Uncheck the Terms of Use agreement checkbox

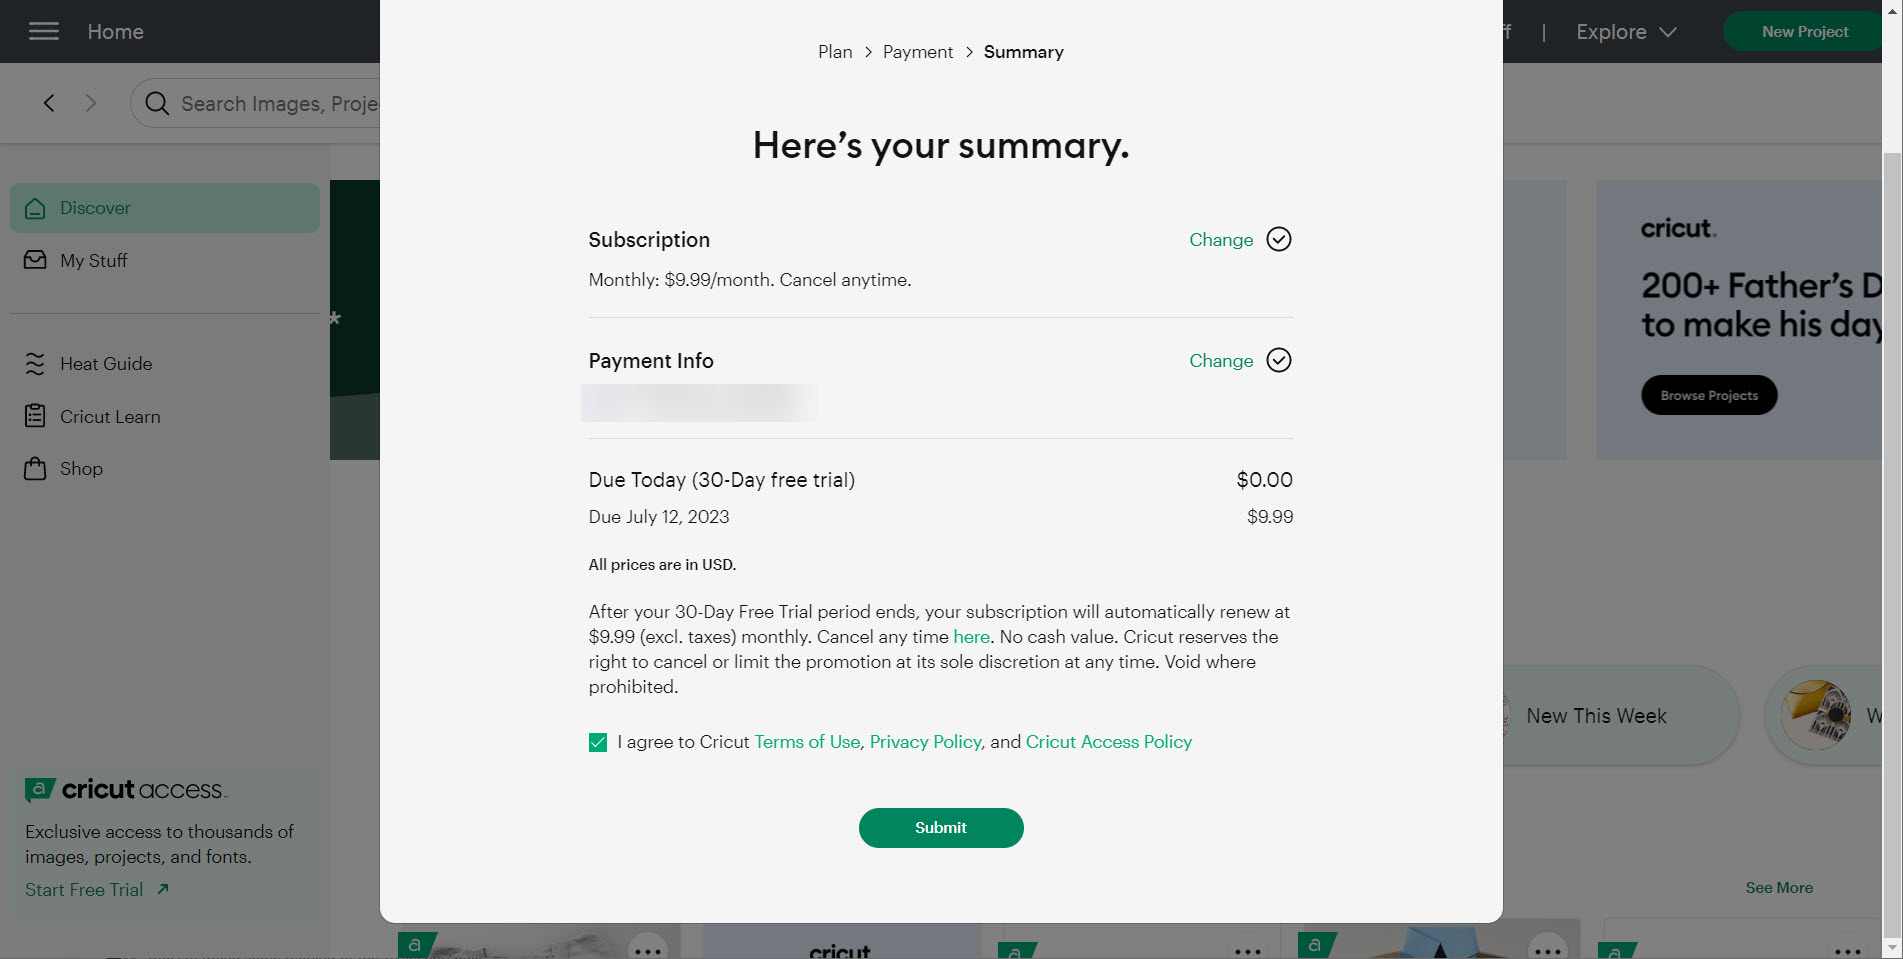pos(598,742)
